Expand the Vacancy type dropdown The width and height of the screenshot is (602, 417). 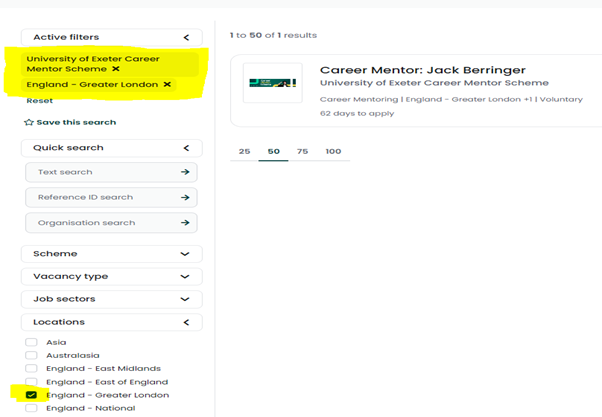(x=185, y=277)
